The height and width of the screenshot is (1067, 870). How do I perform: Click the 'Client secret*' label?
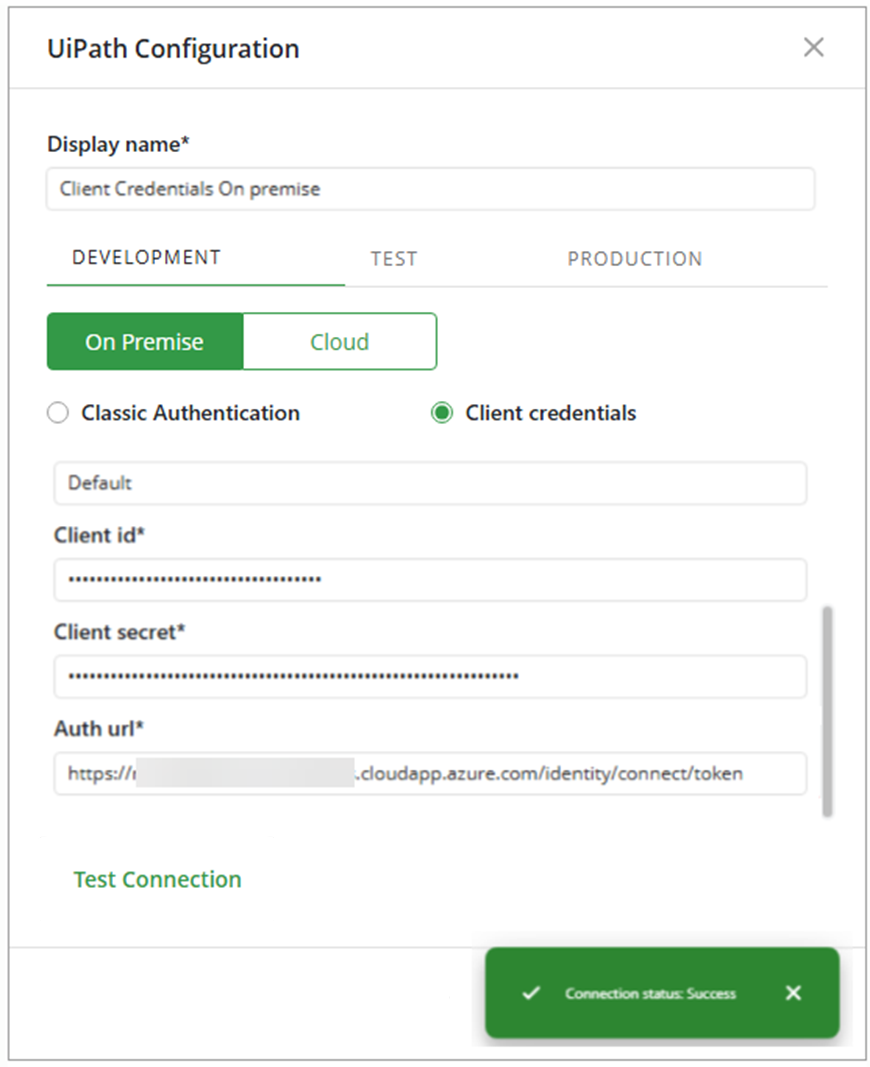120,632
